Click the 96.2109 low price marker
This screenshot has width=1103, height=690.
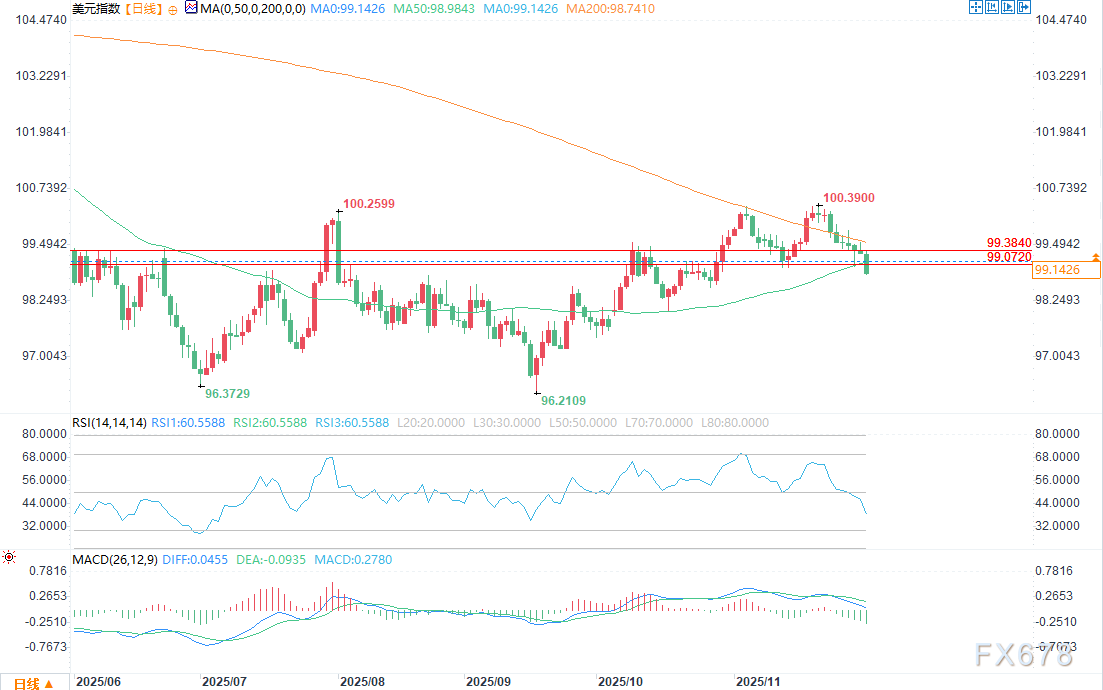pyautogui.click(x=563, y=400)
